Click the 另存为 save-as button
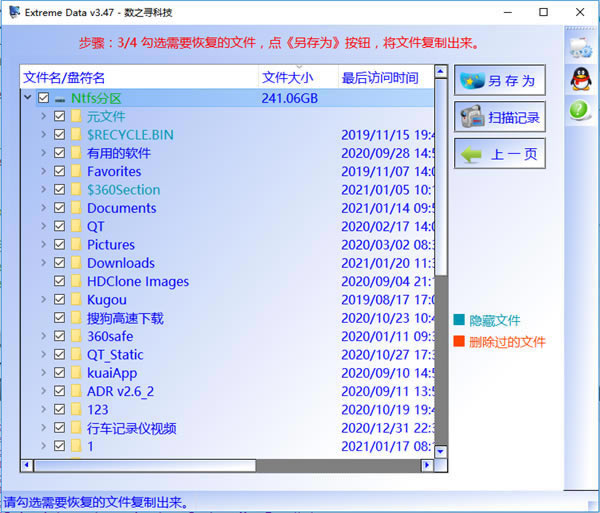 coord(500,81)
